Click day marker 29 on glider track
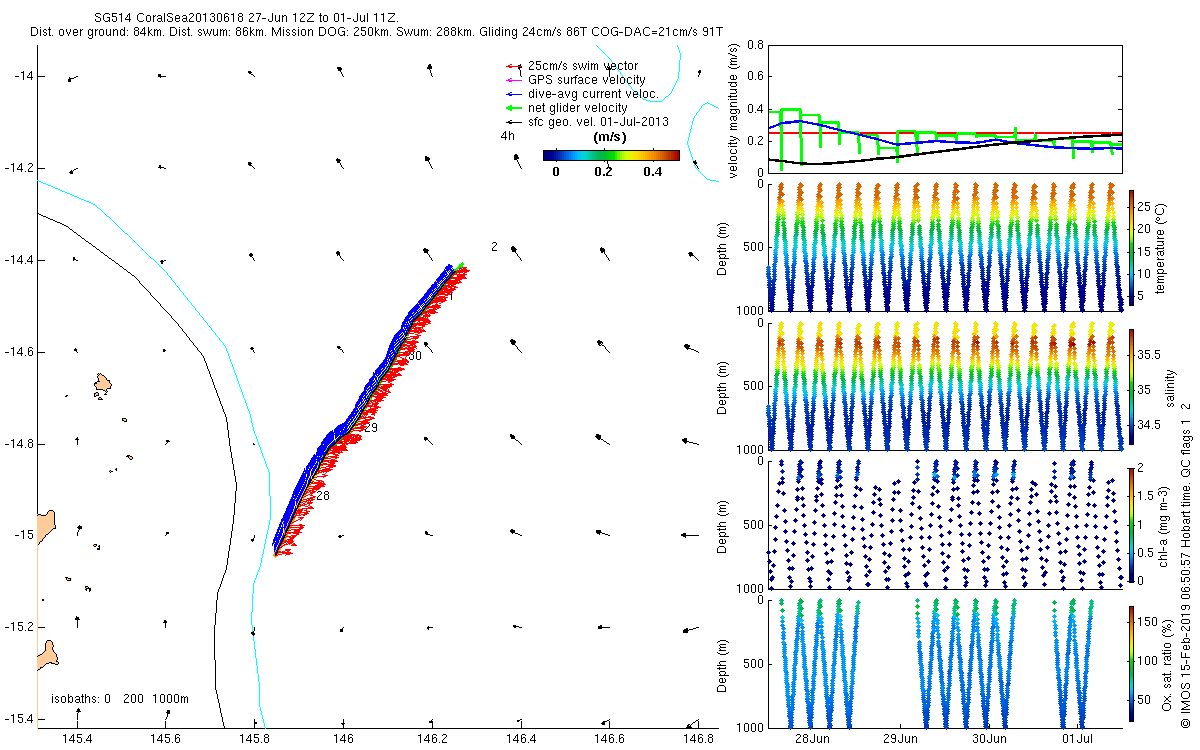Image resolution: width=1200 pixels, height=750 pixels. click(x=370, y=428)
